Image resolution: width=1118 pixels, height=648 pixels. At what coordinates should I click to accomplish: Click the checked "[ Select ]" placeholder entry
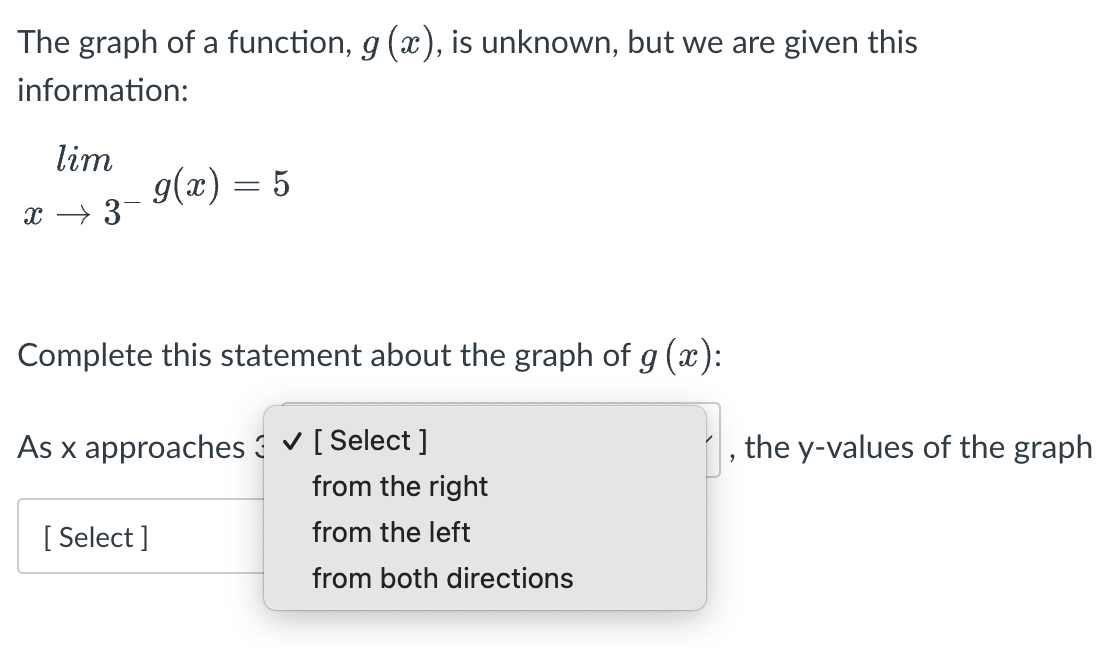coord(372,440)
